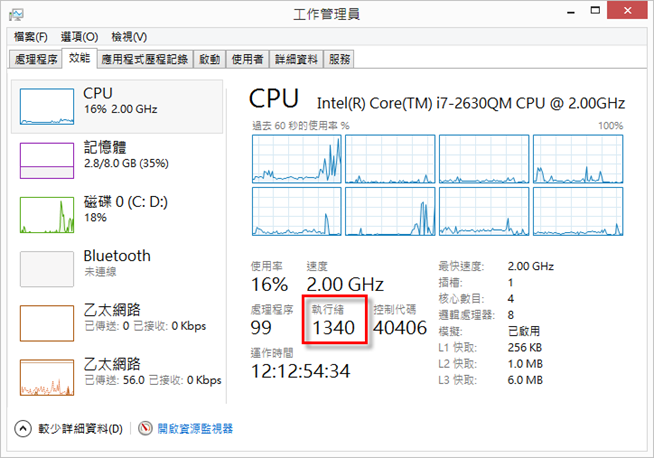Select the first 乙太網路 entry
Viewport: 654px width, 458px height.
click(46, 323)
